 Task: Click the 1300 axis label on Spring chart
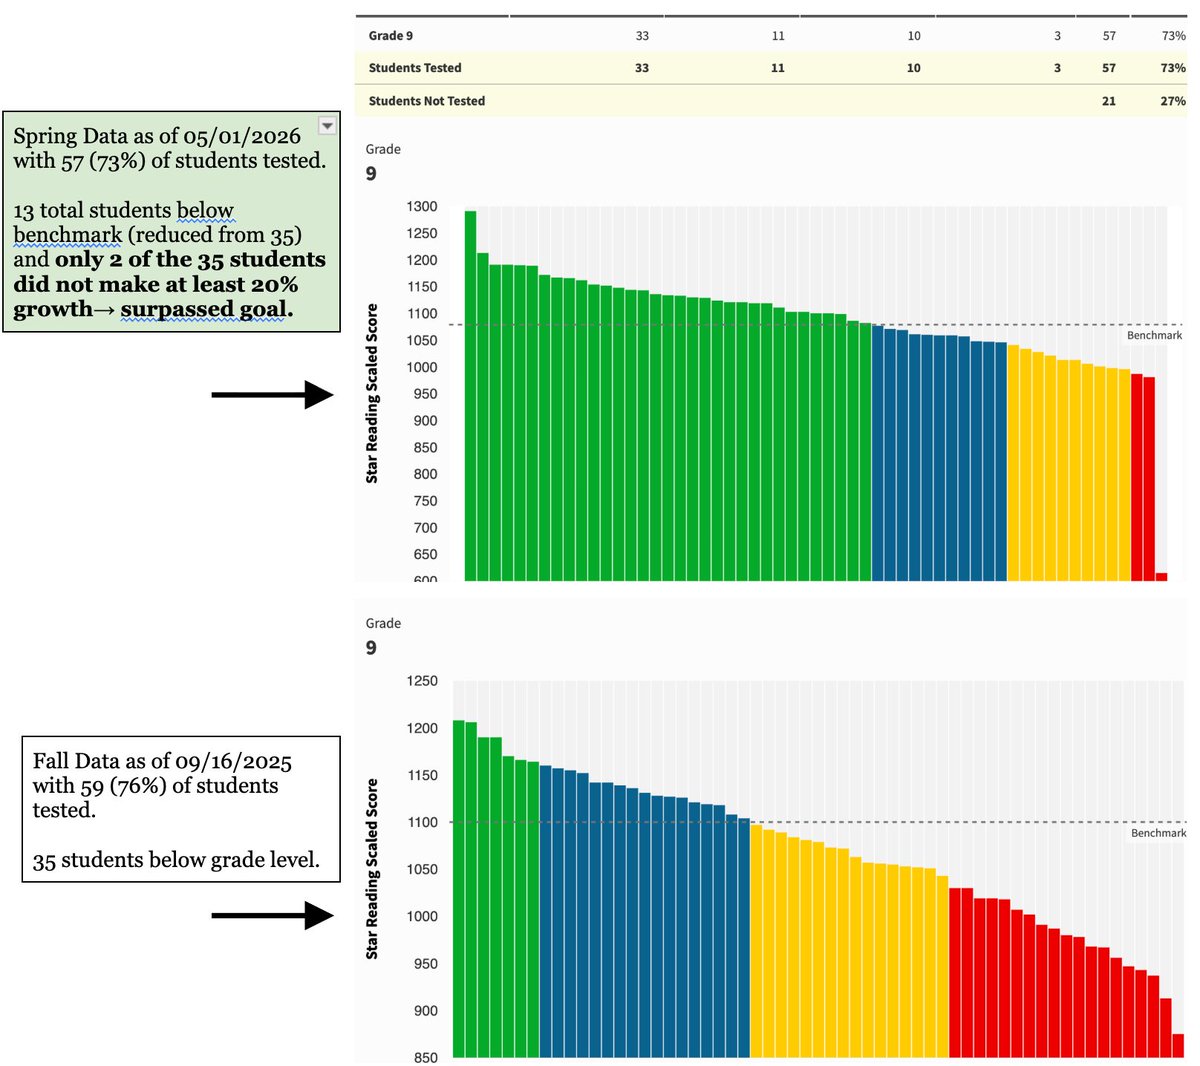coord(422,207)
